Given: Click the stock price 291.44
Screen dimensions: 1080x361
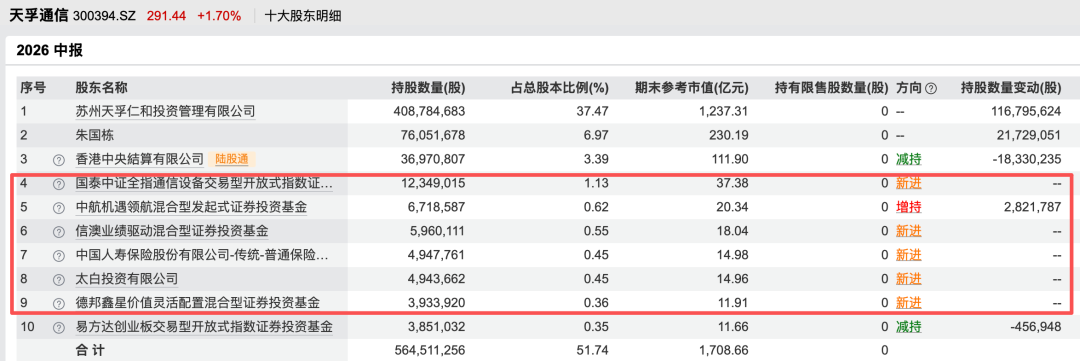Looking at the screenshot, I should 166,15.
